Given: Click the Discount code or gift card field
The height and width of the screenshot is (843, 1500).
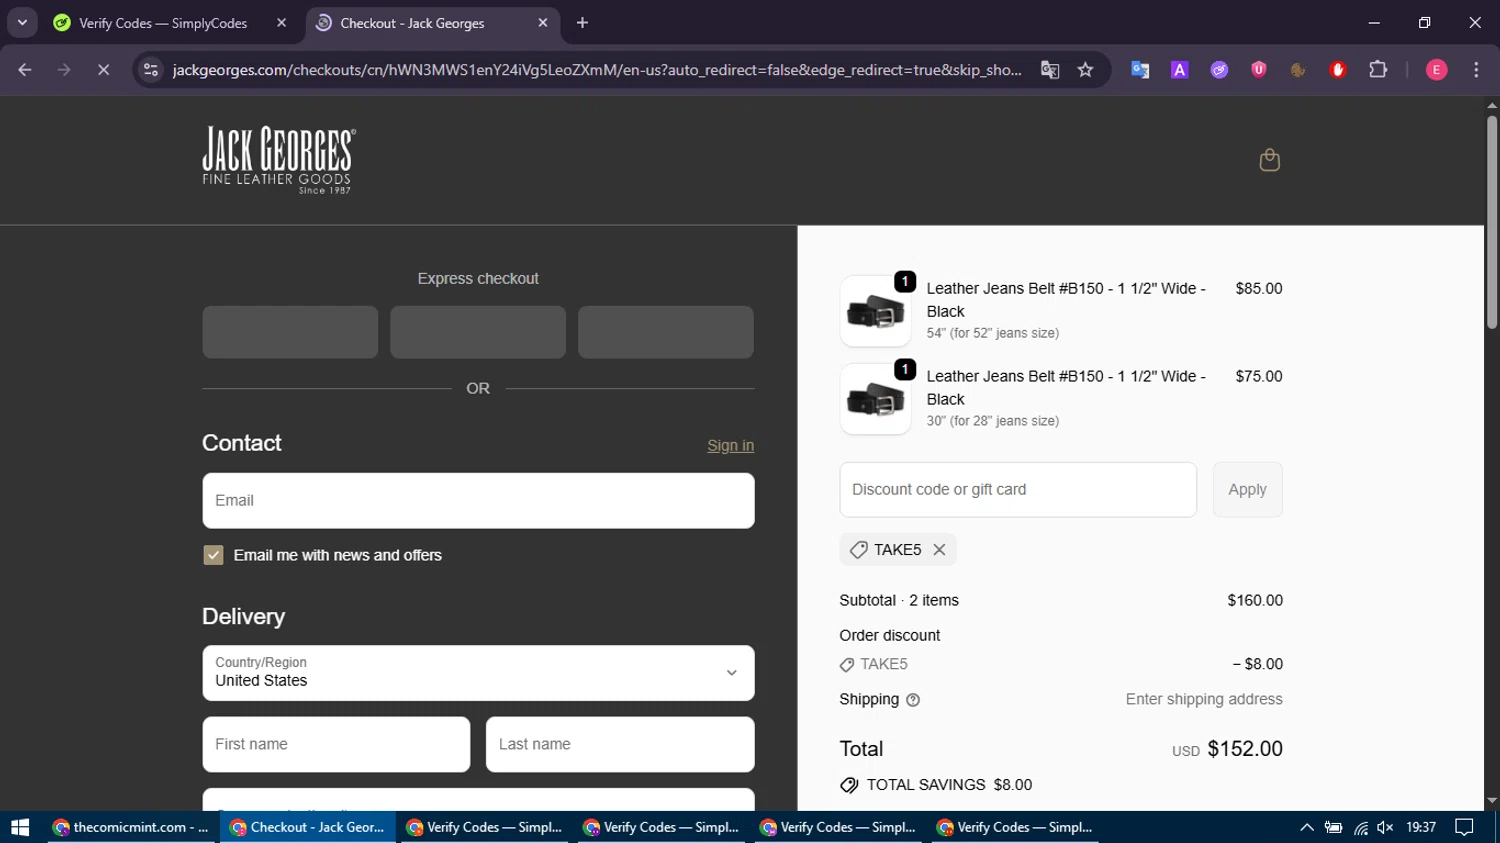Looking at the screenshot, I should click(1018, 490).
